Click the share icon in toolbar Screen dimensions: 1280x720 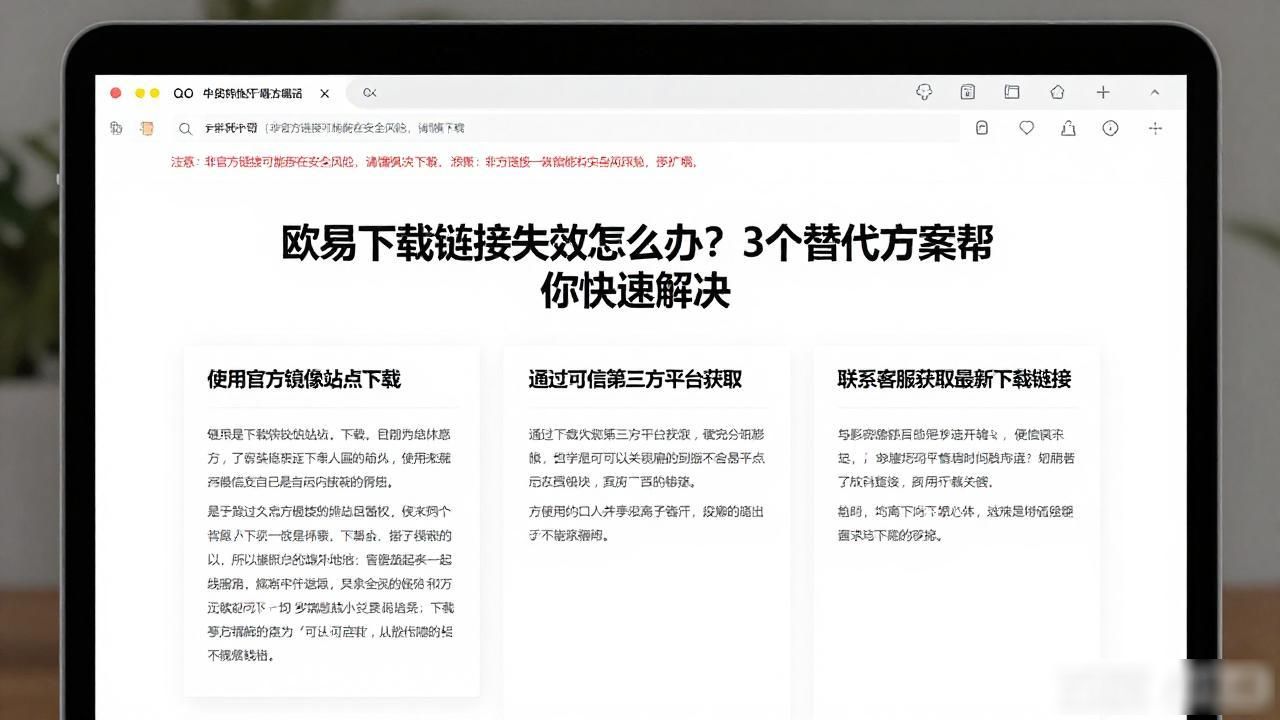coord(1069,128)
